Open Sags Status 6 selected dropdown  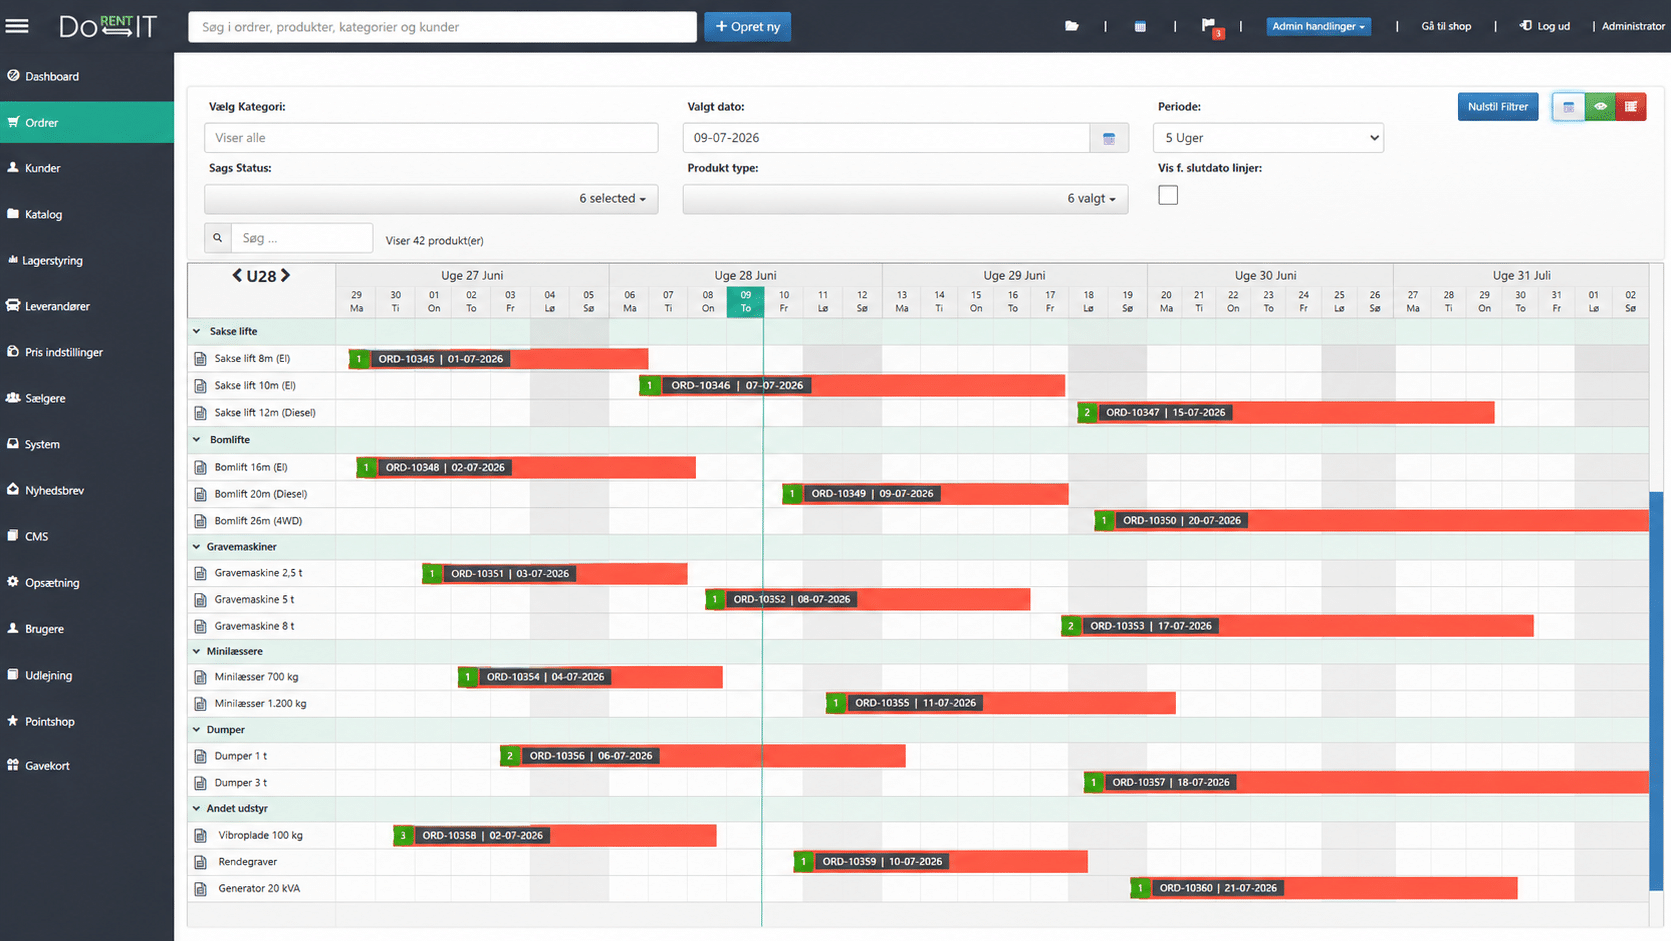coord(431,199)
